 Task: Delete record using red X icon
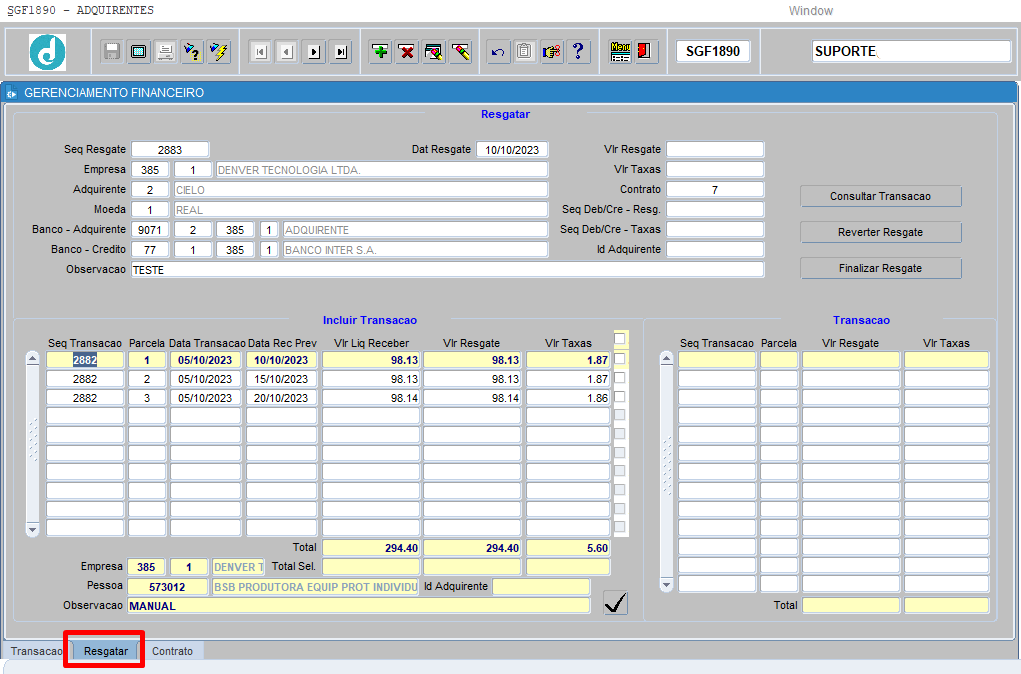pos(407,51)
